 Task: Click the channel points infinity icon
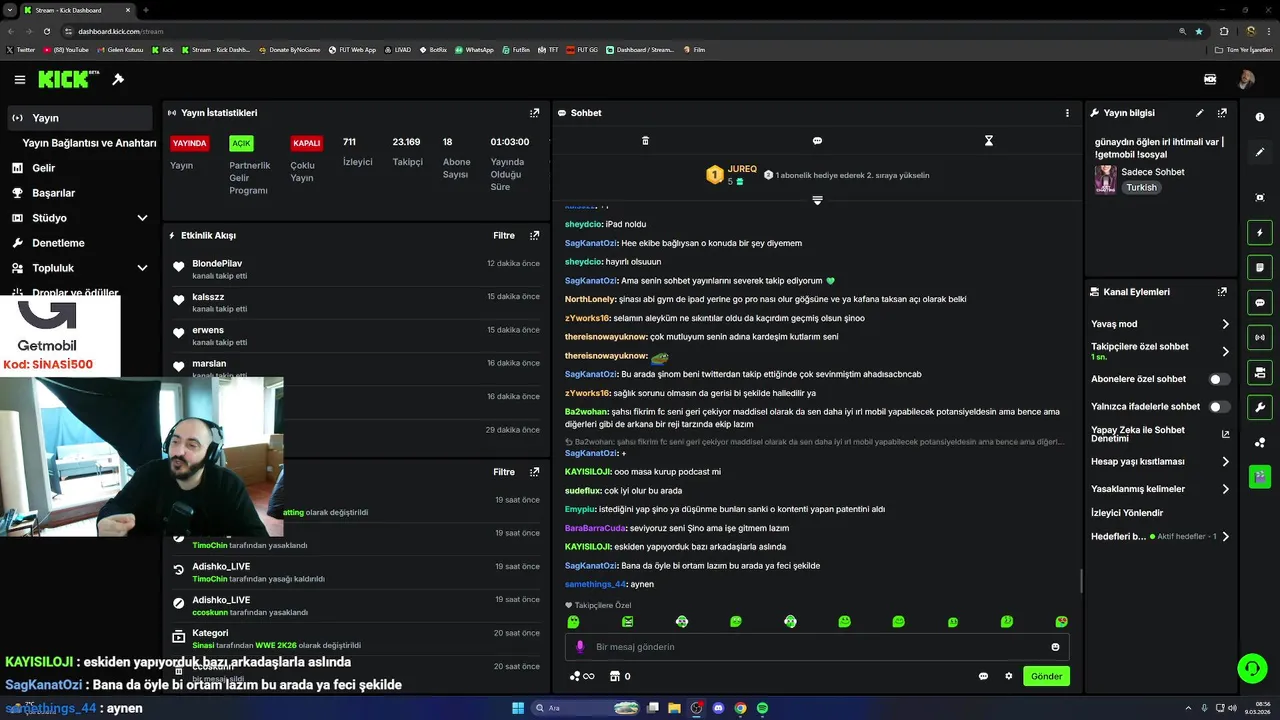[582, 676]
